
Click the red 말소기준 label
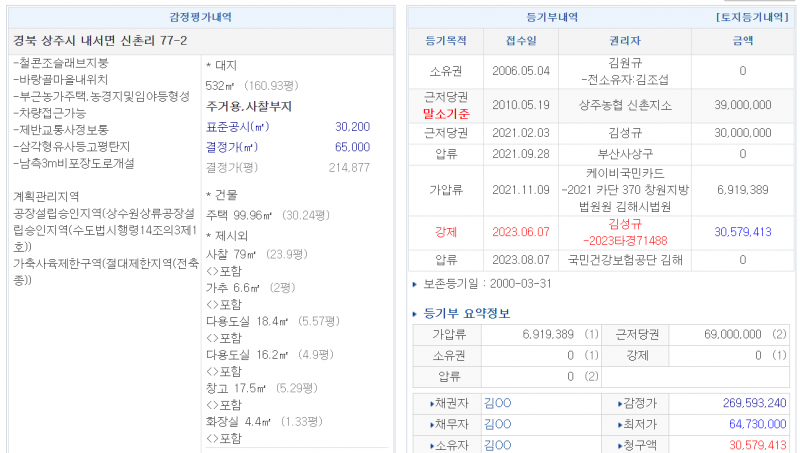(446, 113)
